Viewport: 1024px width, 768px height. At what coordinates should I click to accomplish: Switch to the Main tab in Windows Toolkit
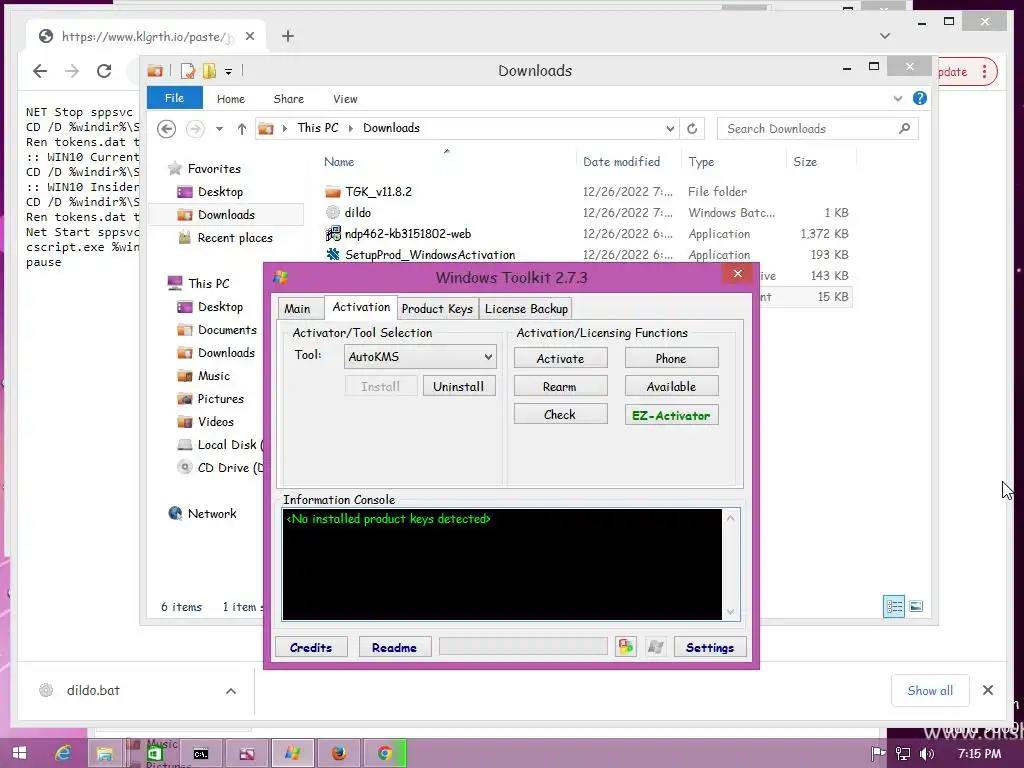[x=297, y=308]
